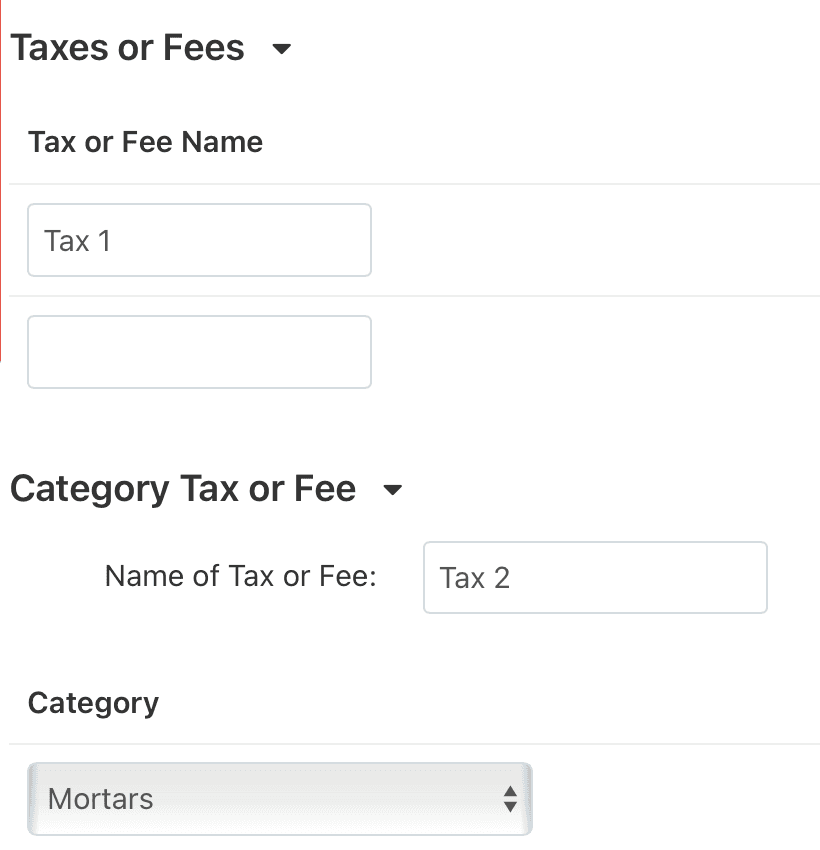The height and width of the screenshot is (850, 820).
Task: Click the Mortars option text
Action: tap(100, 799)
